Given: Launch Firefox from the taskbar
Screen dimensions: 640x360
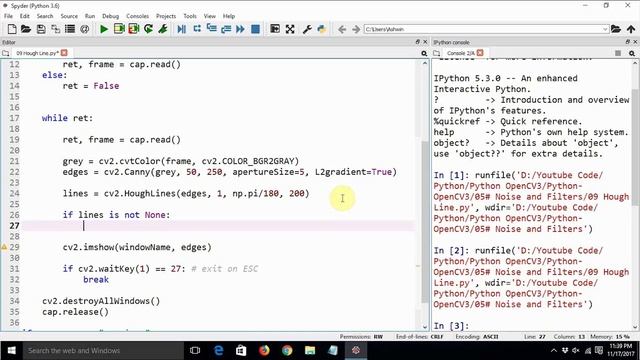Looking at the screenshot, I should point(264,351).
